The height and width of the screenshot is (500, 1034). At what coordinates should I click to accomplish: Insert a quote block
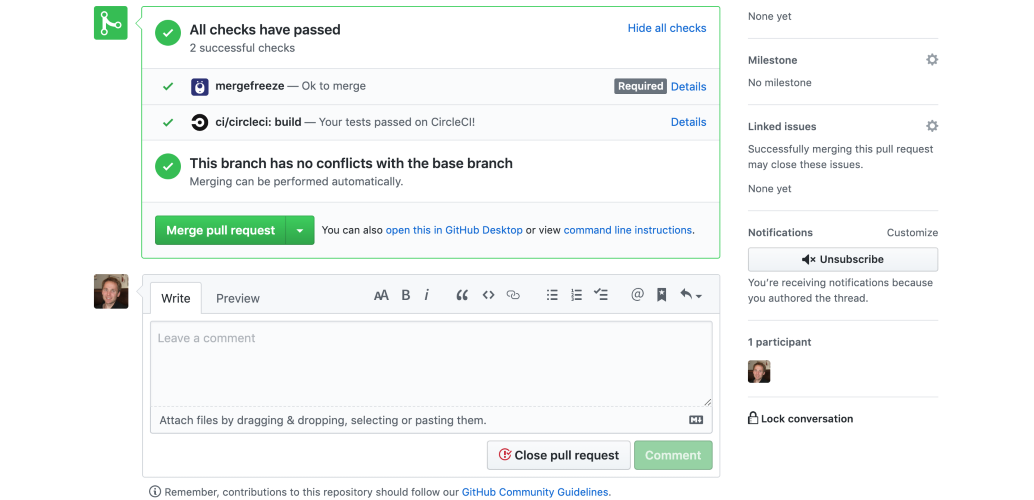(462, 295)
